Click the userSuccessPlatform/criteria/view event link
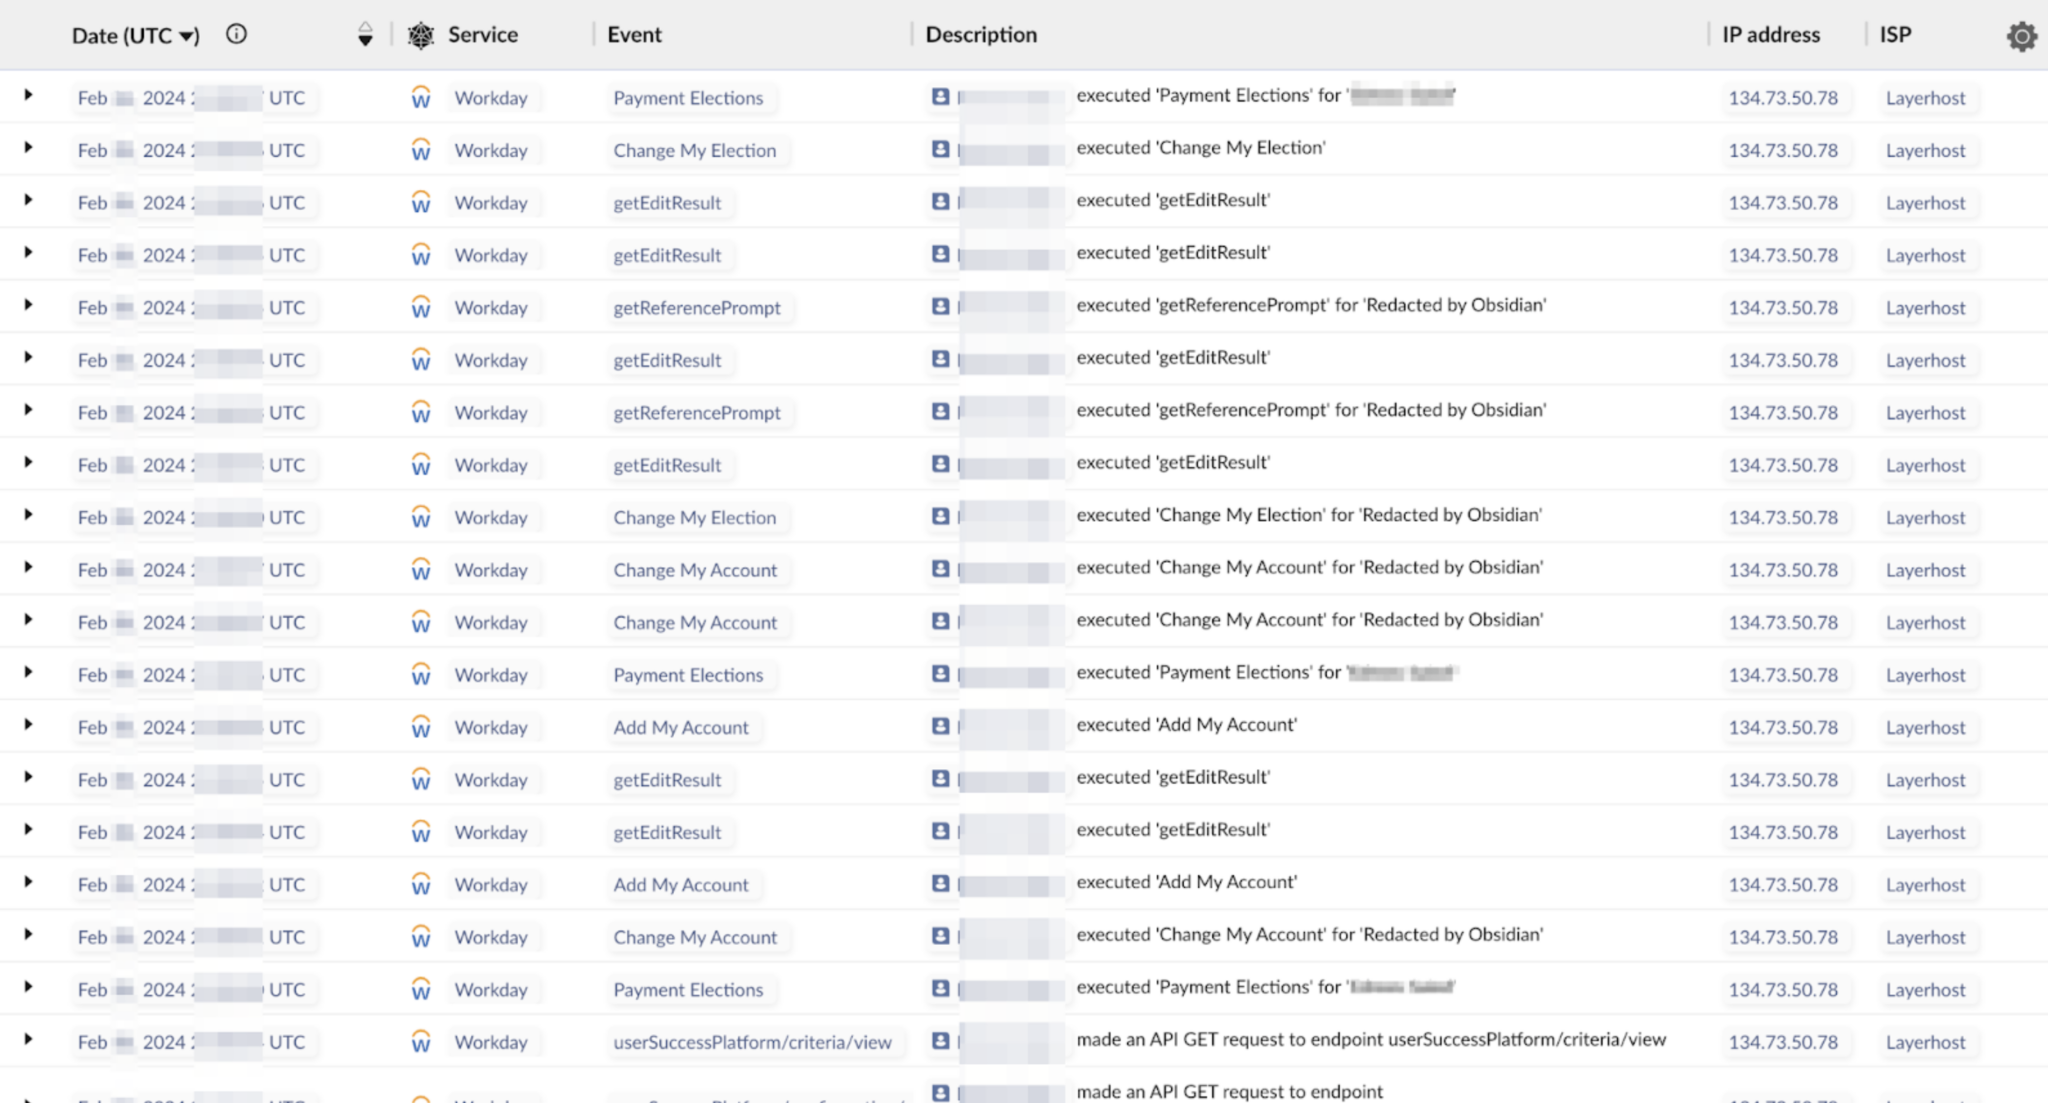Image resolution: width=2048 pixels, height=1103 pixels. [x=752, y=1042]
